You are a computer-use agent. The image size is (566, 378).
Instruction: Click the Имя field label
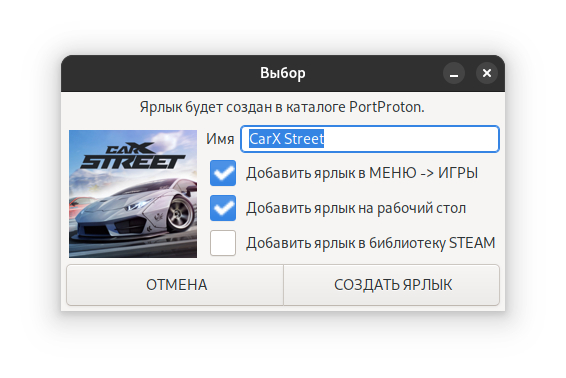(220, 139)
